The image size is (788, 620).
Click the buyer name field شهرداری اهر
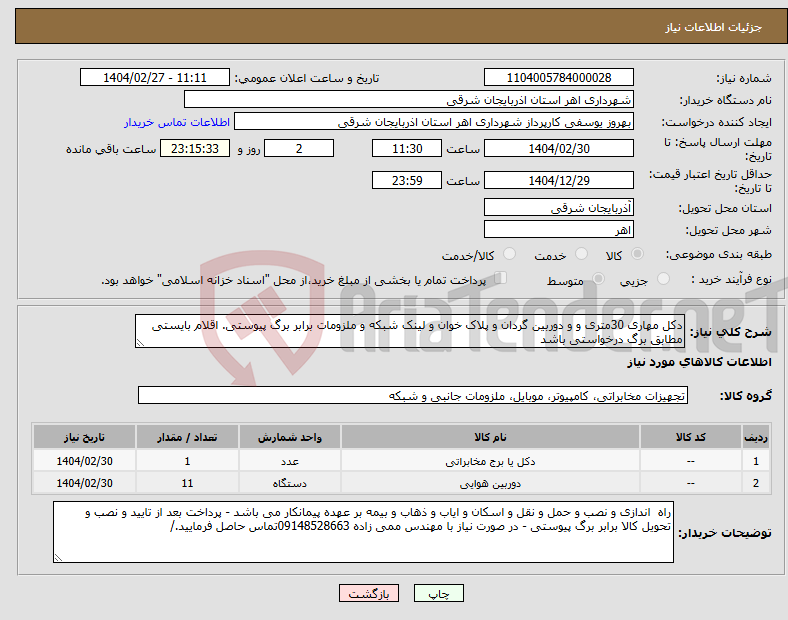click(409, 100)
